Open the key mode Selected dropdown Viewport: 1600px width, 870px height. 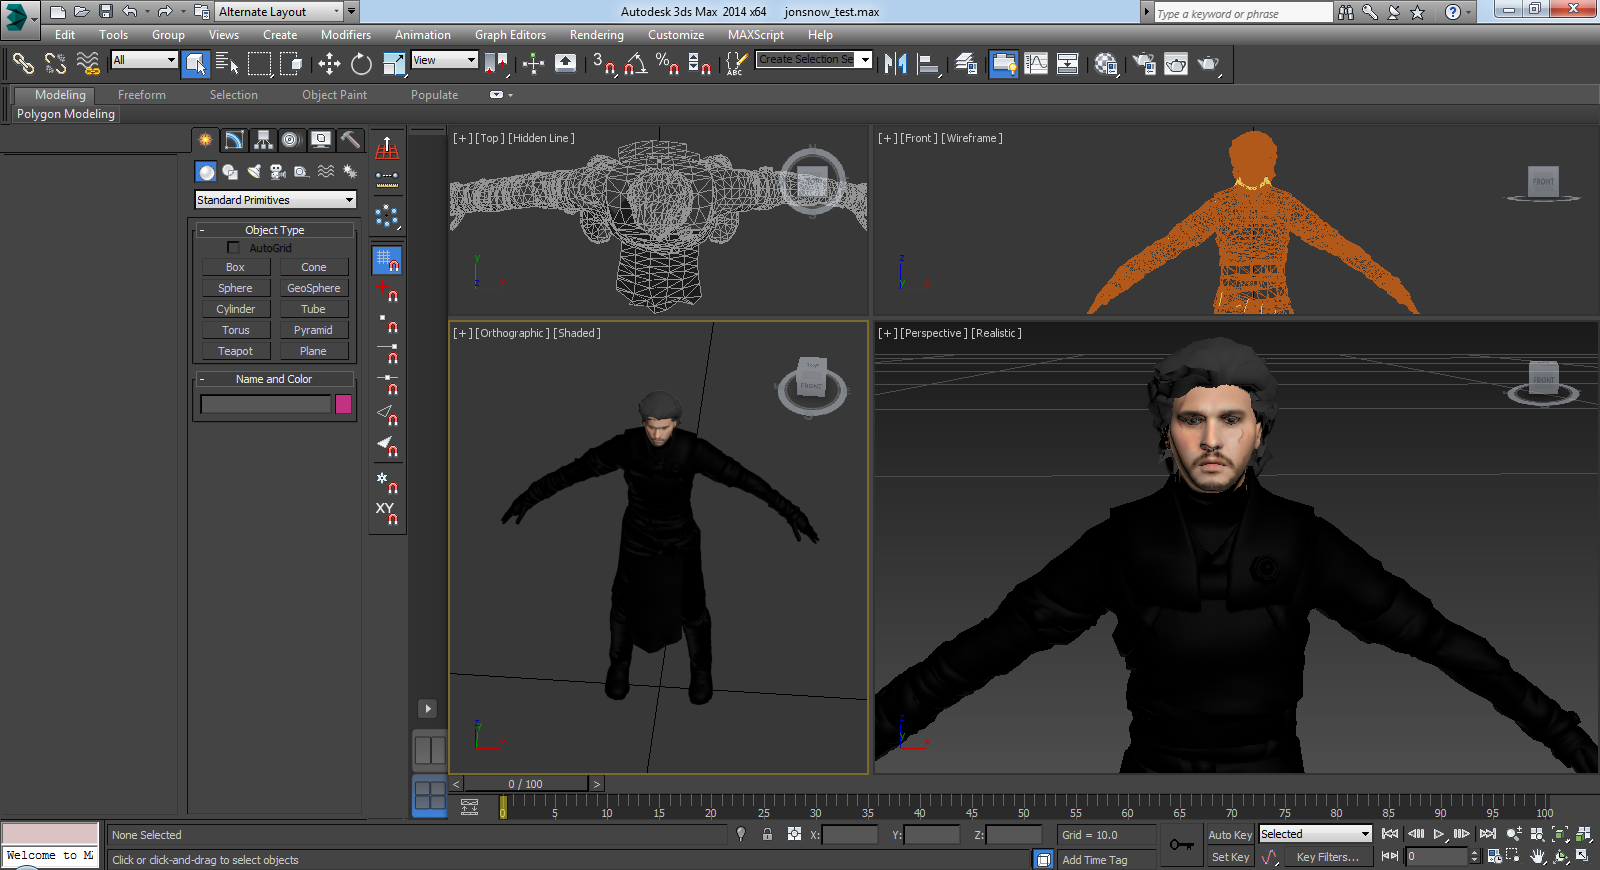click(1315, 834)
